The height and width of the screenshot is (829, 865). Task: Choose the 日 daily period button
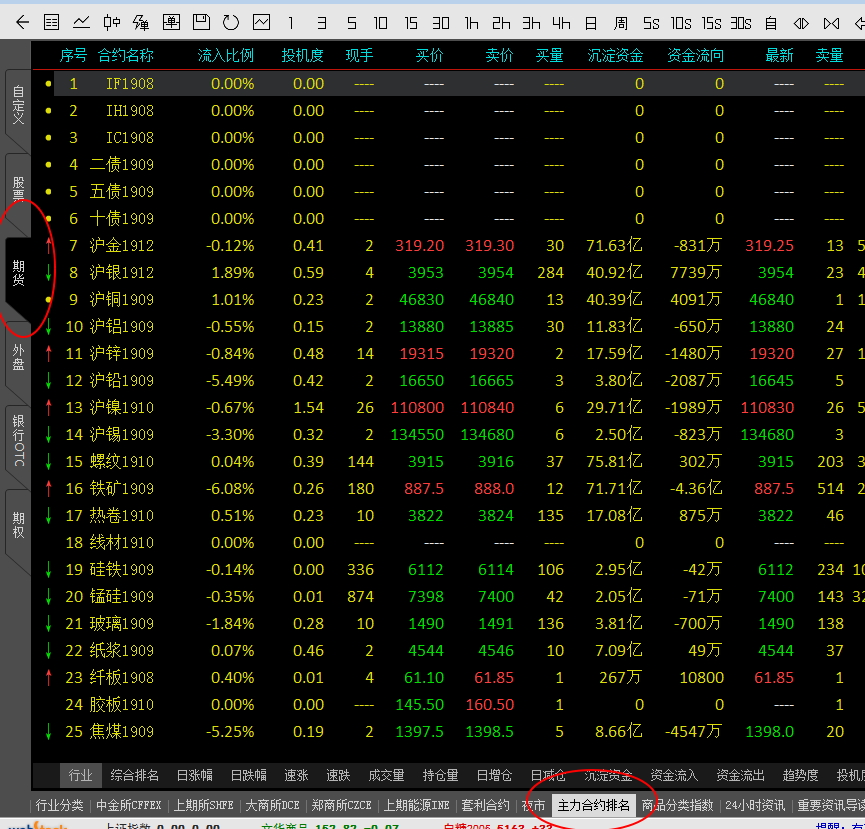coord(591,22)
